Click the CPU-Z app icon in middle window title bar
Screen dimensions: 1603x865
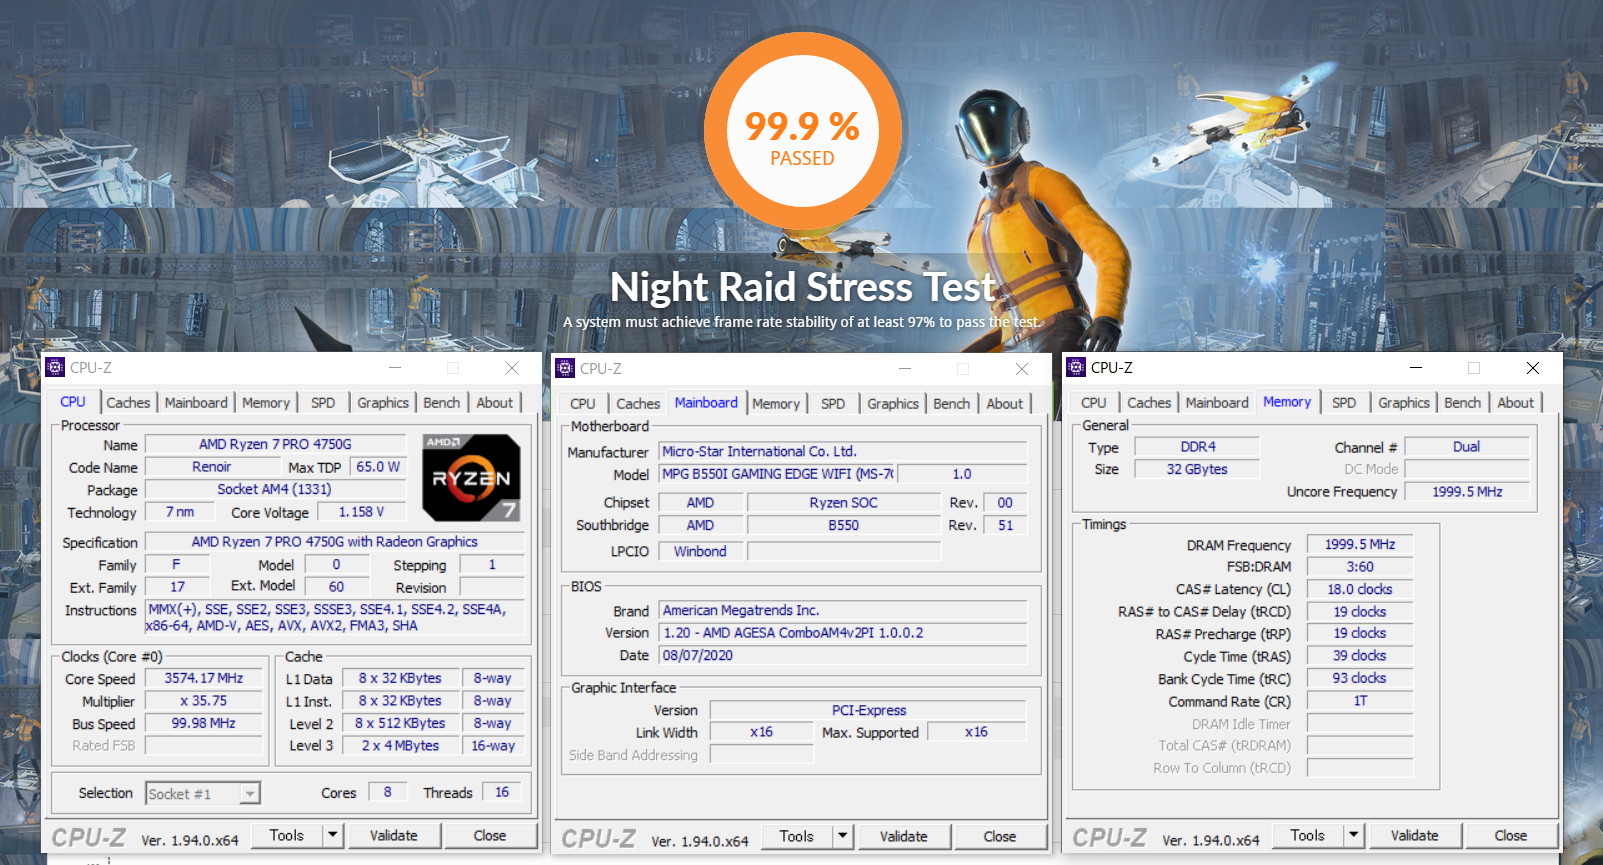[x=566, y=368]
